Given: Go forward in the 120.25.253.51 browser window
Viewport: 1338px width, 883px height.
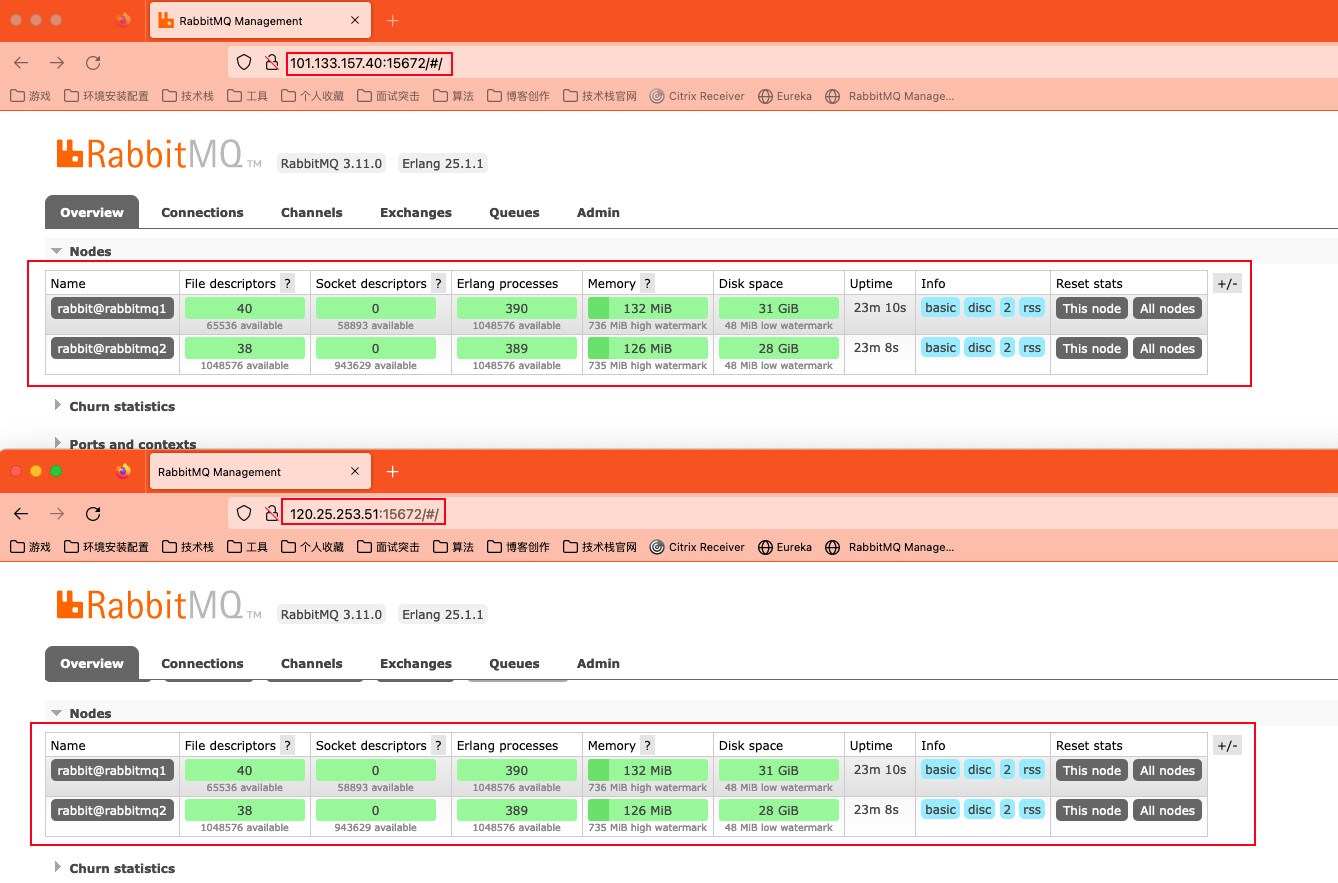Looking at the screenshot, I should [57, 513].
